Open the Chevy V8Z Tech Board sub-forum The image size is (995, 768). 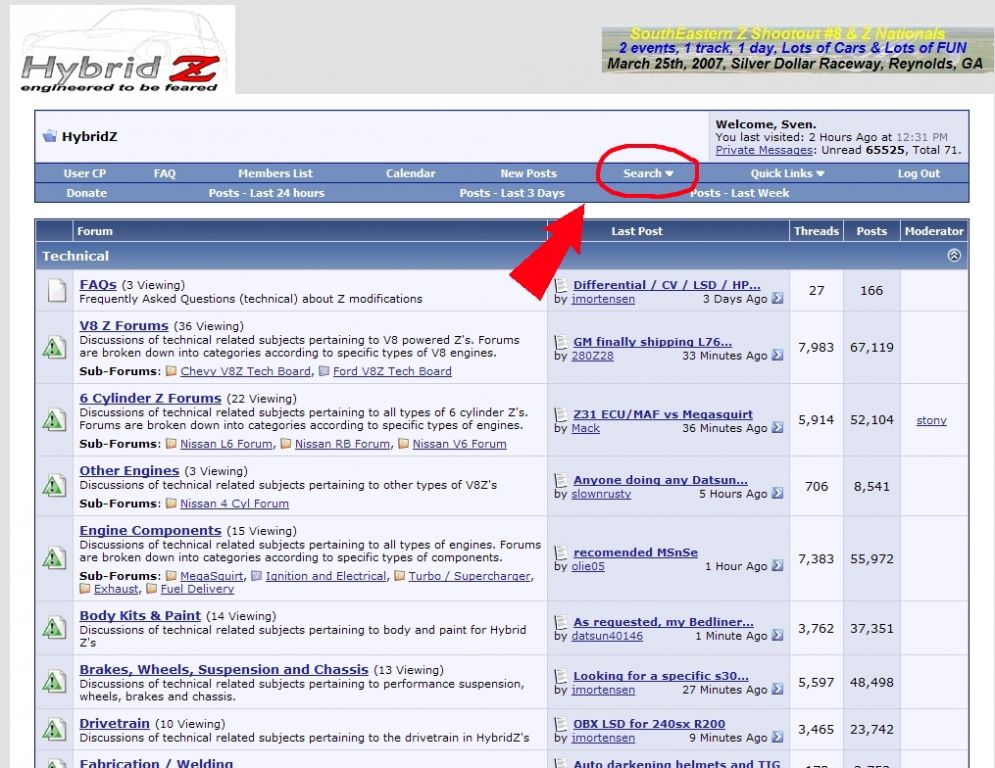[x=245, y=371]
